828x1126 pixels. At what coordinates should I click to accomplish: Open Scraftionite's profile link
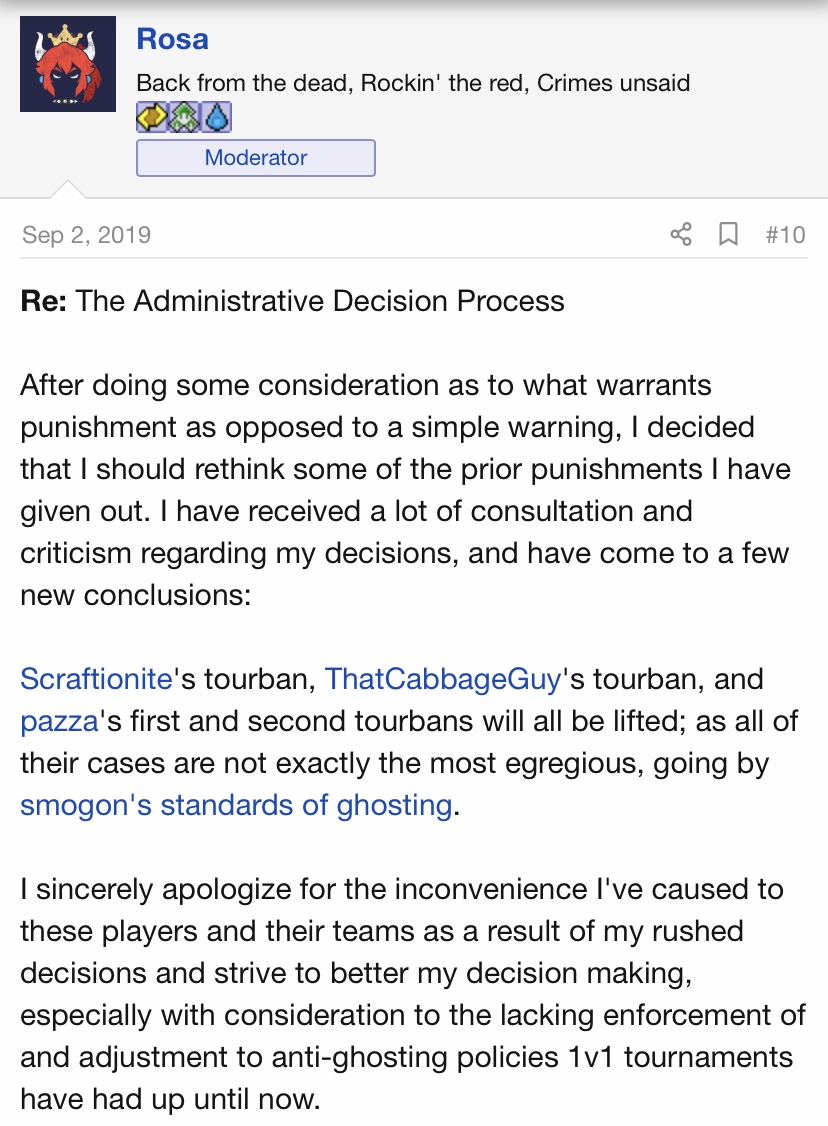click(x=97, y=679)
